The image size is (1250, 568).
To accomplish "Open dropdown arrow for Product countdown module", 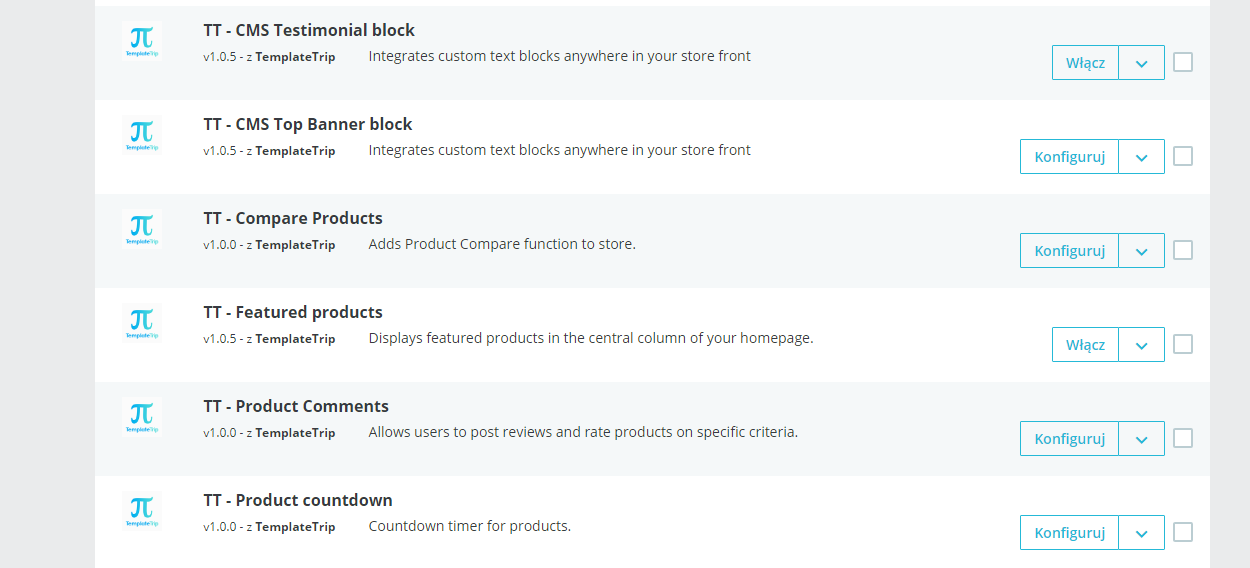I will tap(1141, 533).
